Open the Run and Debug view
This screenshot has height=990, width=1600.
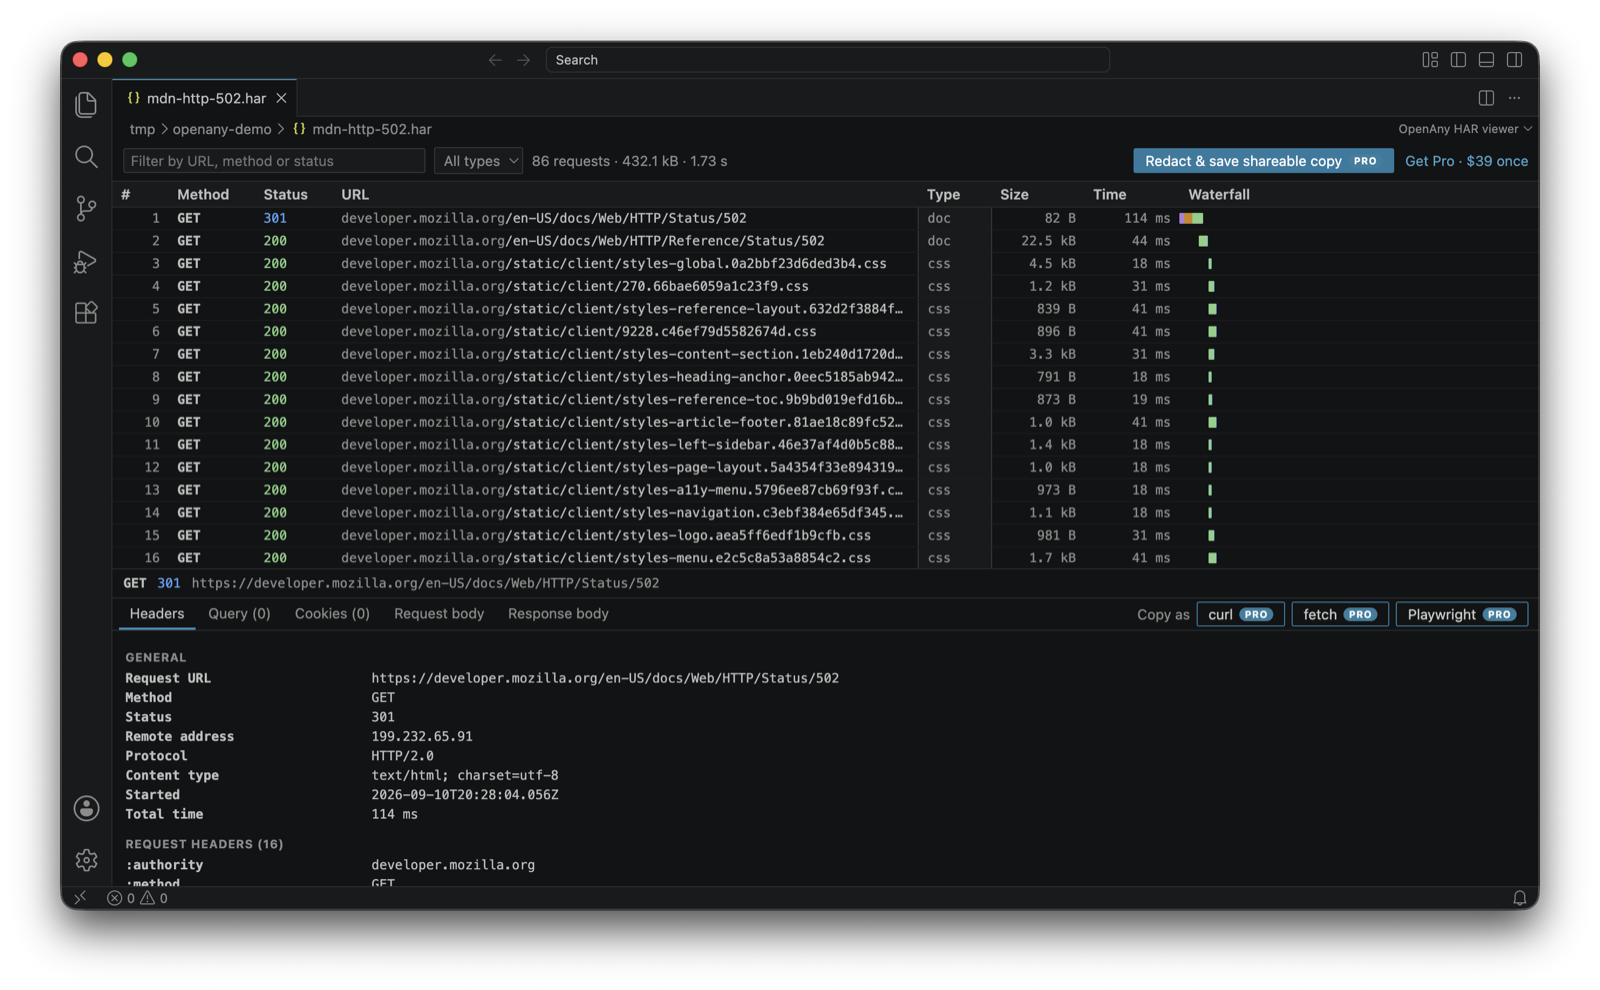coord(86,261)
